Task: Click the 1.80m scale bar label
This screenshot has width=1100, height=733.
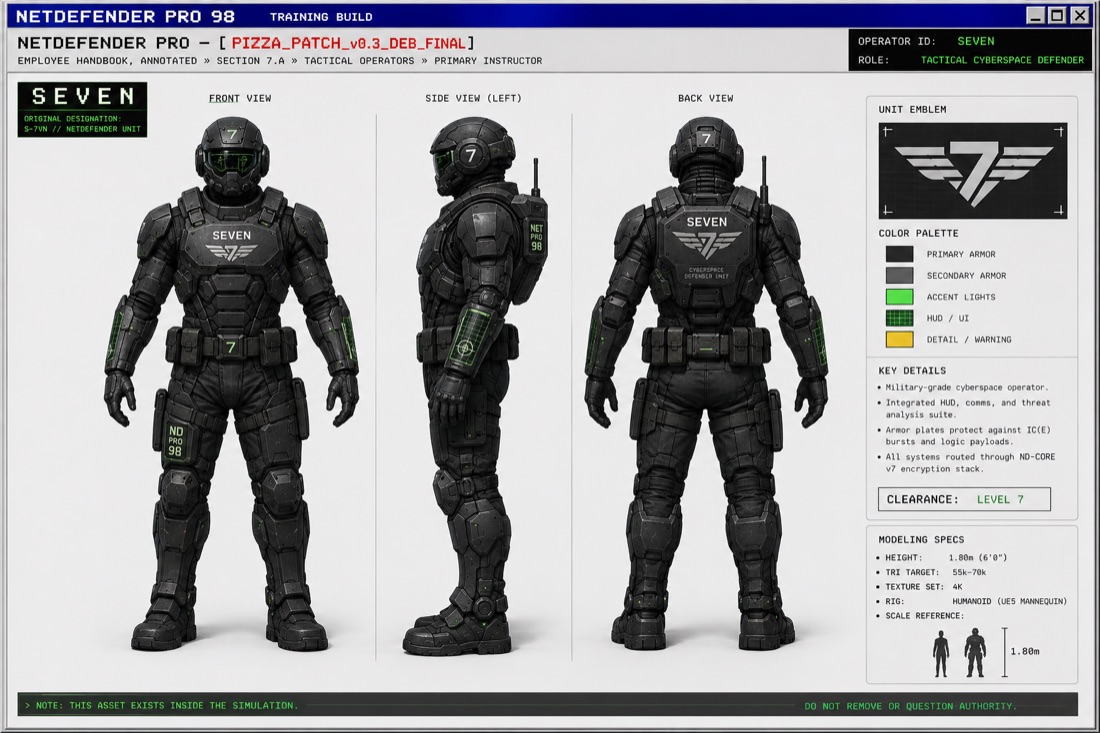Action: point(1025,652)
